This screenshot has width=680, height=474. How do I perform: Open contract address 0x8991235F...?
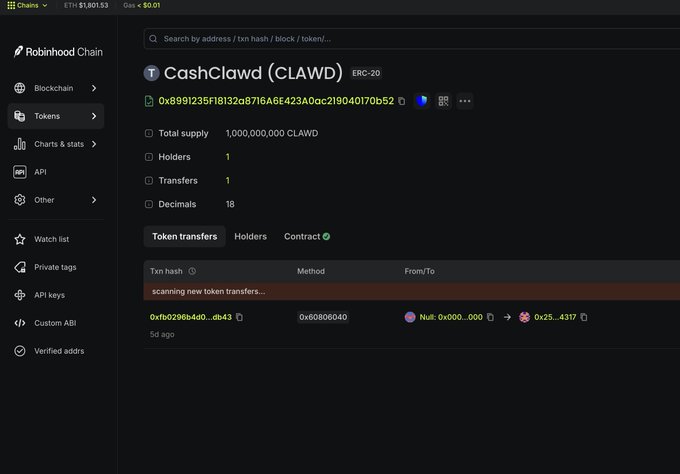(276, 101)
